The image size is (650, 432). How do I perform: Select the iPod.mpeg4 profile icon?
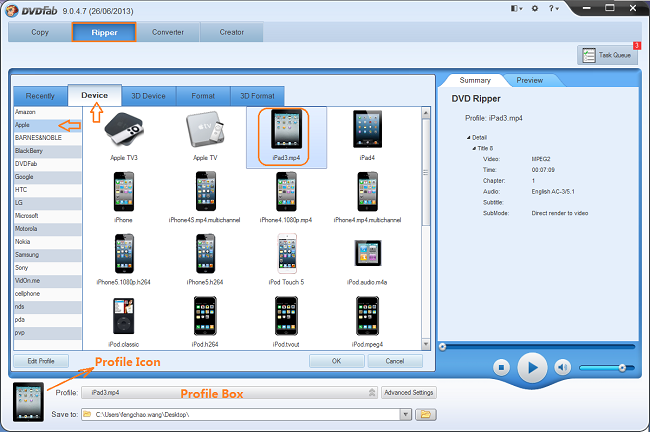[367, 322]
